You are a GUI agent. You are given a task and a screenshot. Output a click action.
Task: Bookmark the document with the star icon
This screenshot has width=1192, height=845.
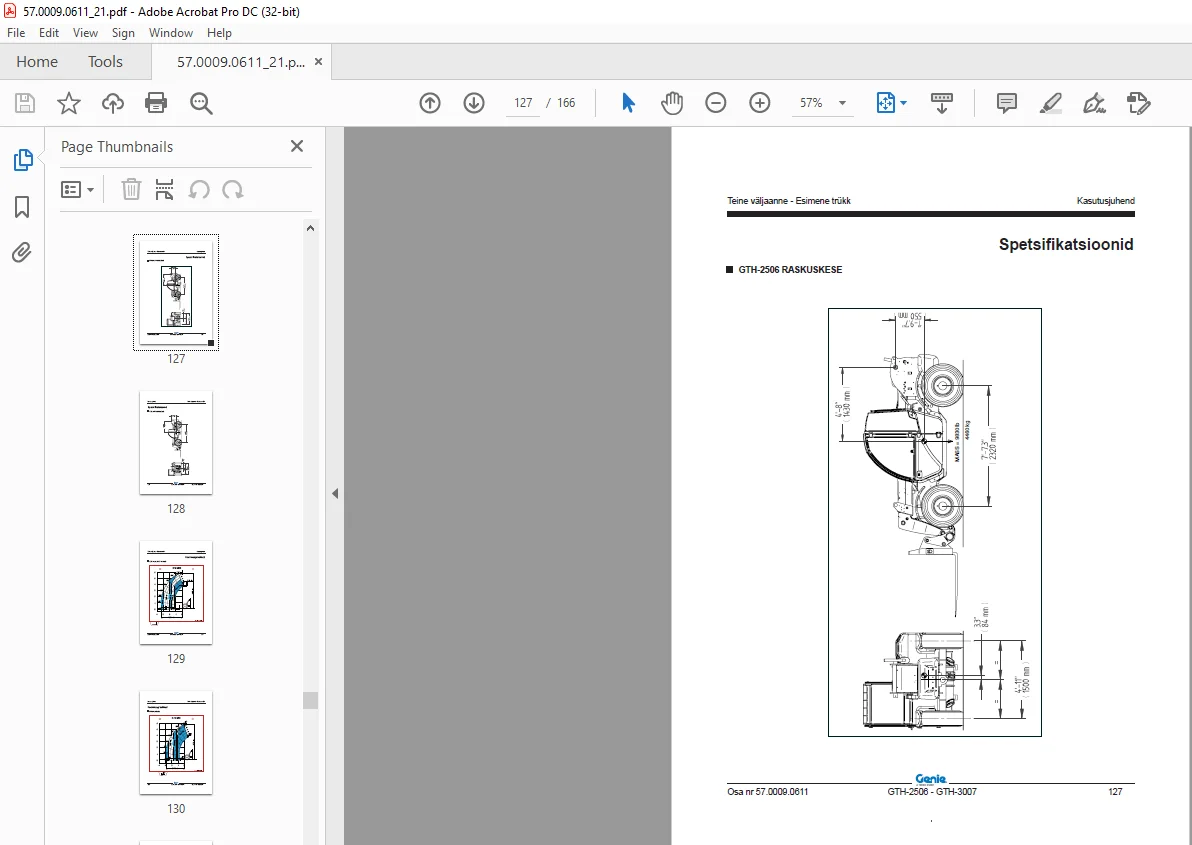(68, 103)
